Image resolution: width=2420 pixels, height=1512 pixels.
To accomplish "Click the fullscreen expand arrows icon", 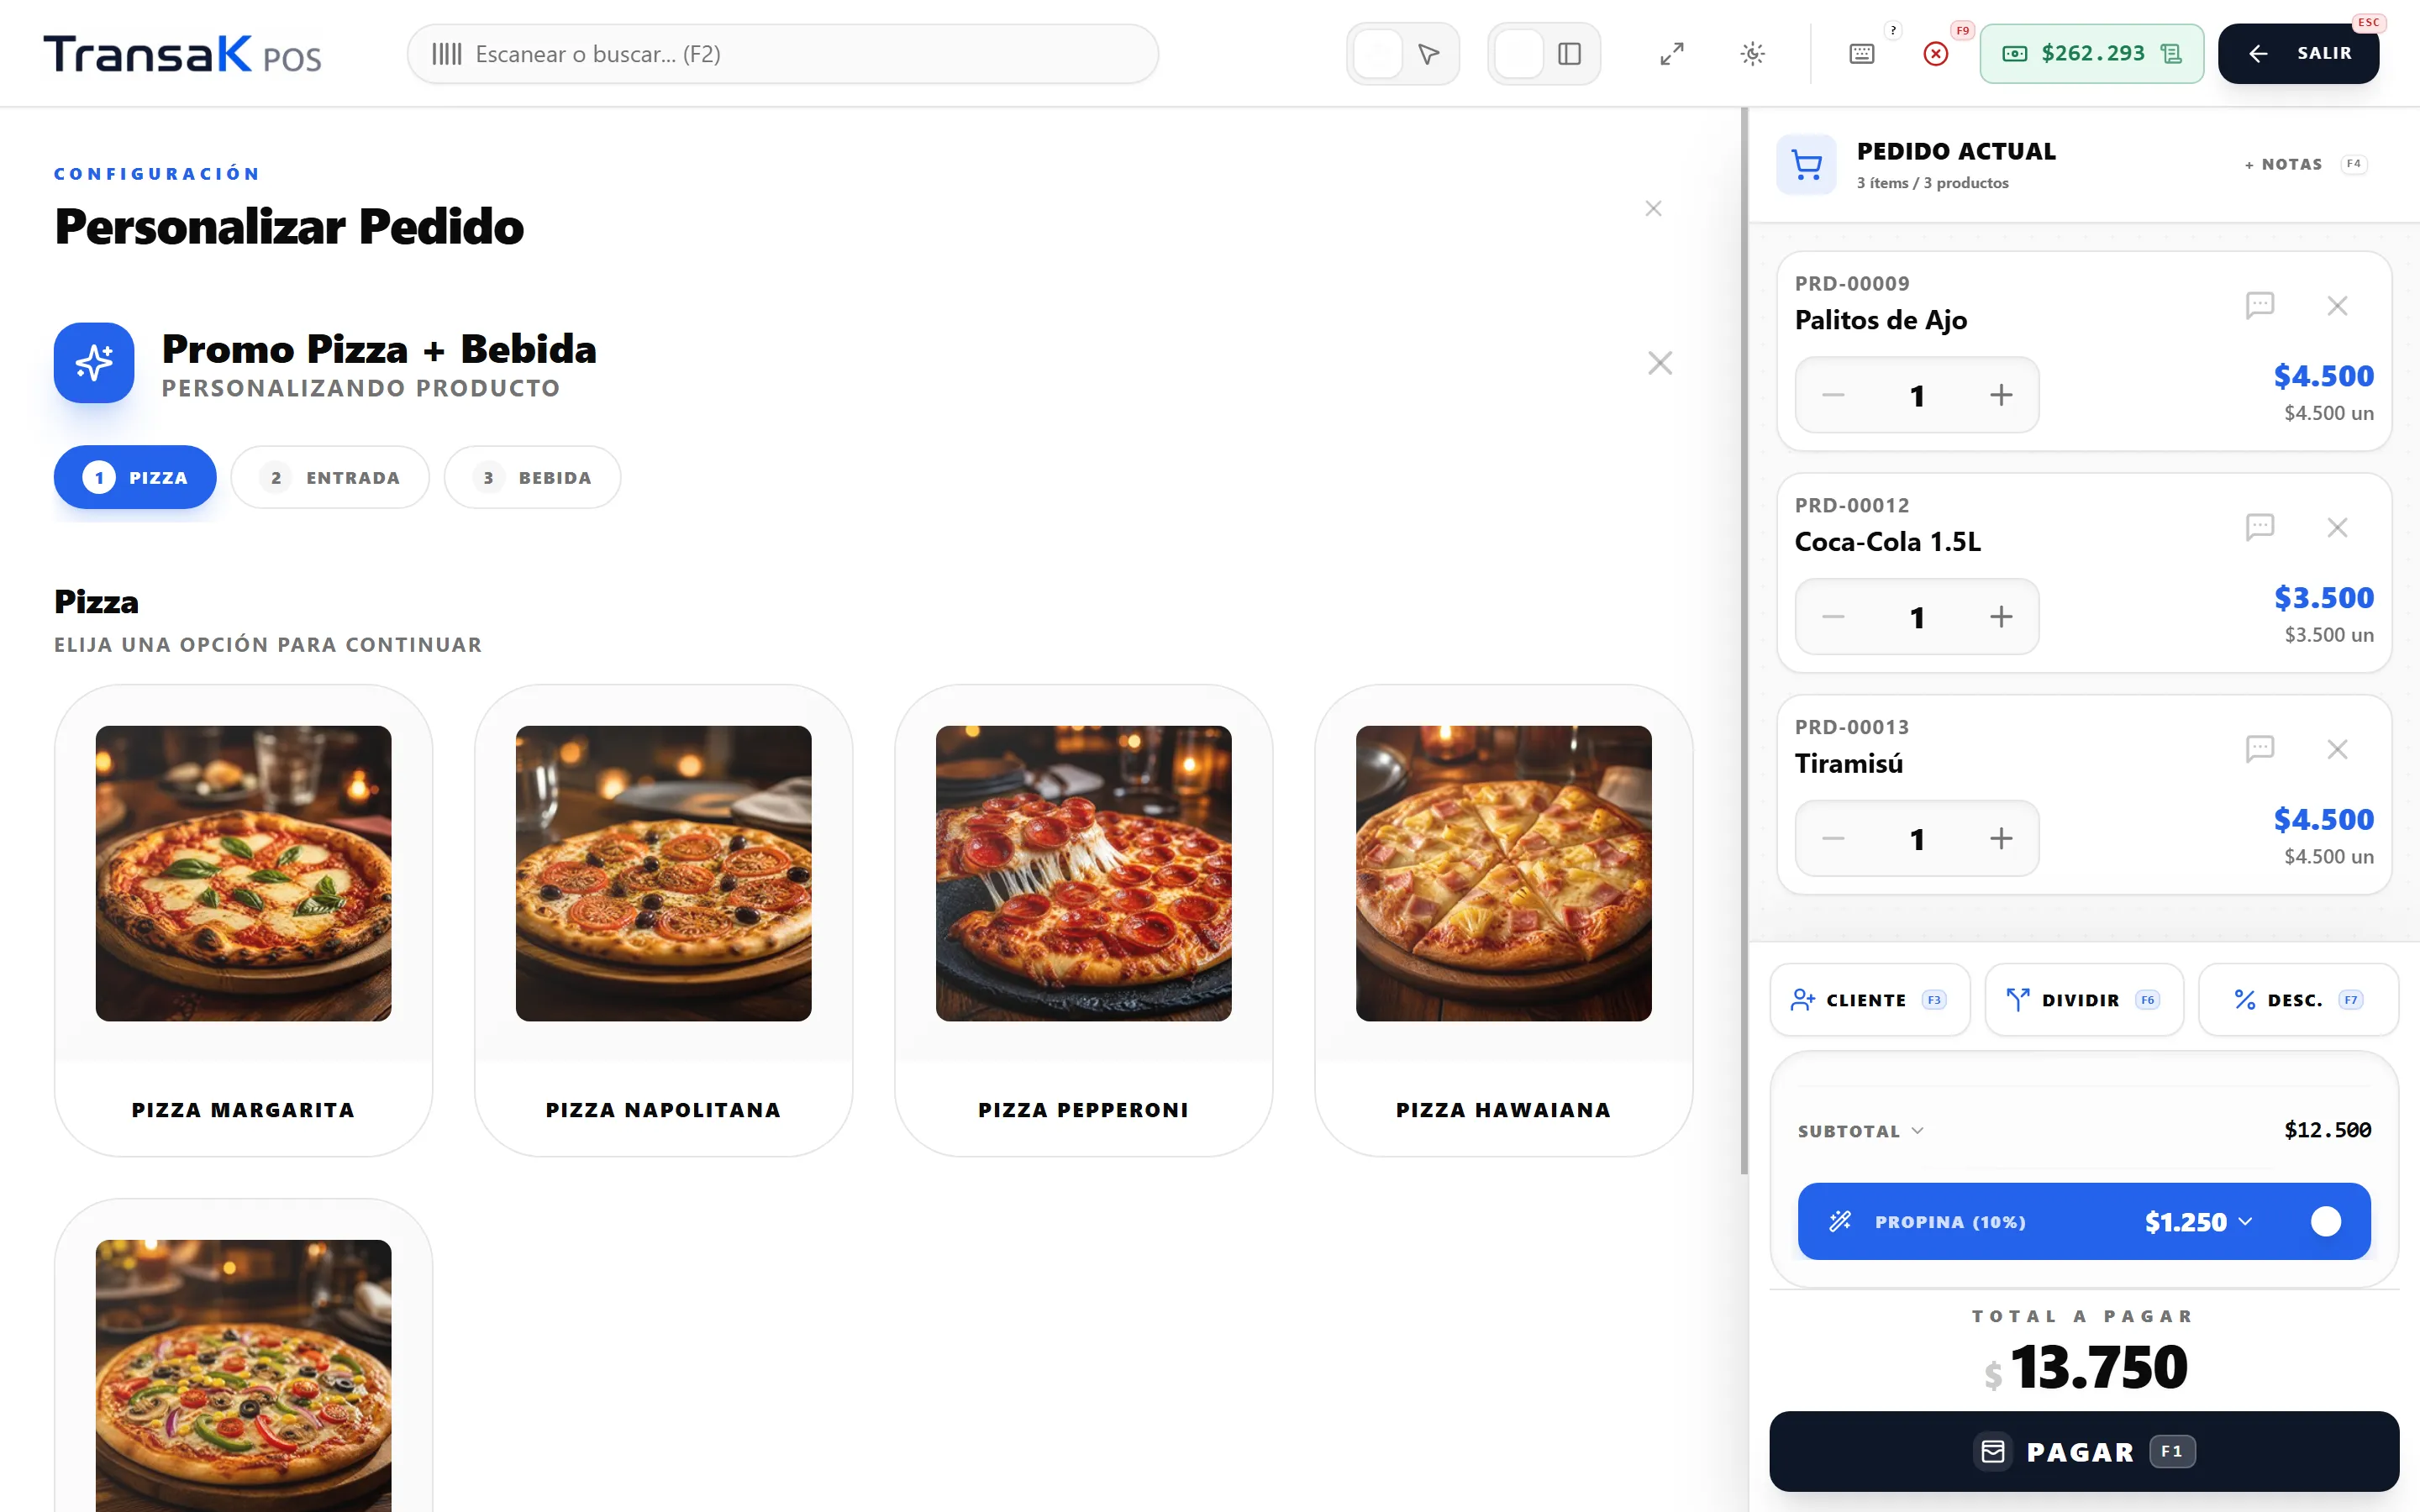I will pos(1672,54).
